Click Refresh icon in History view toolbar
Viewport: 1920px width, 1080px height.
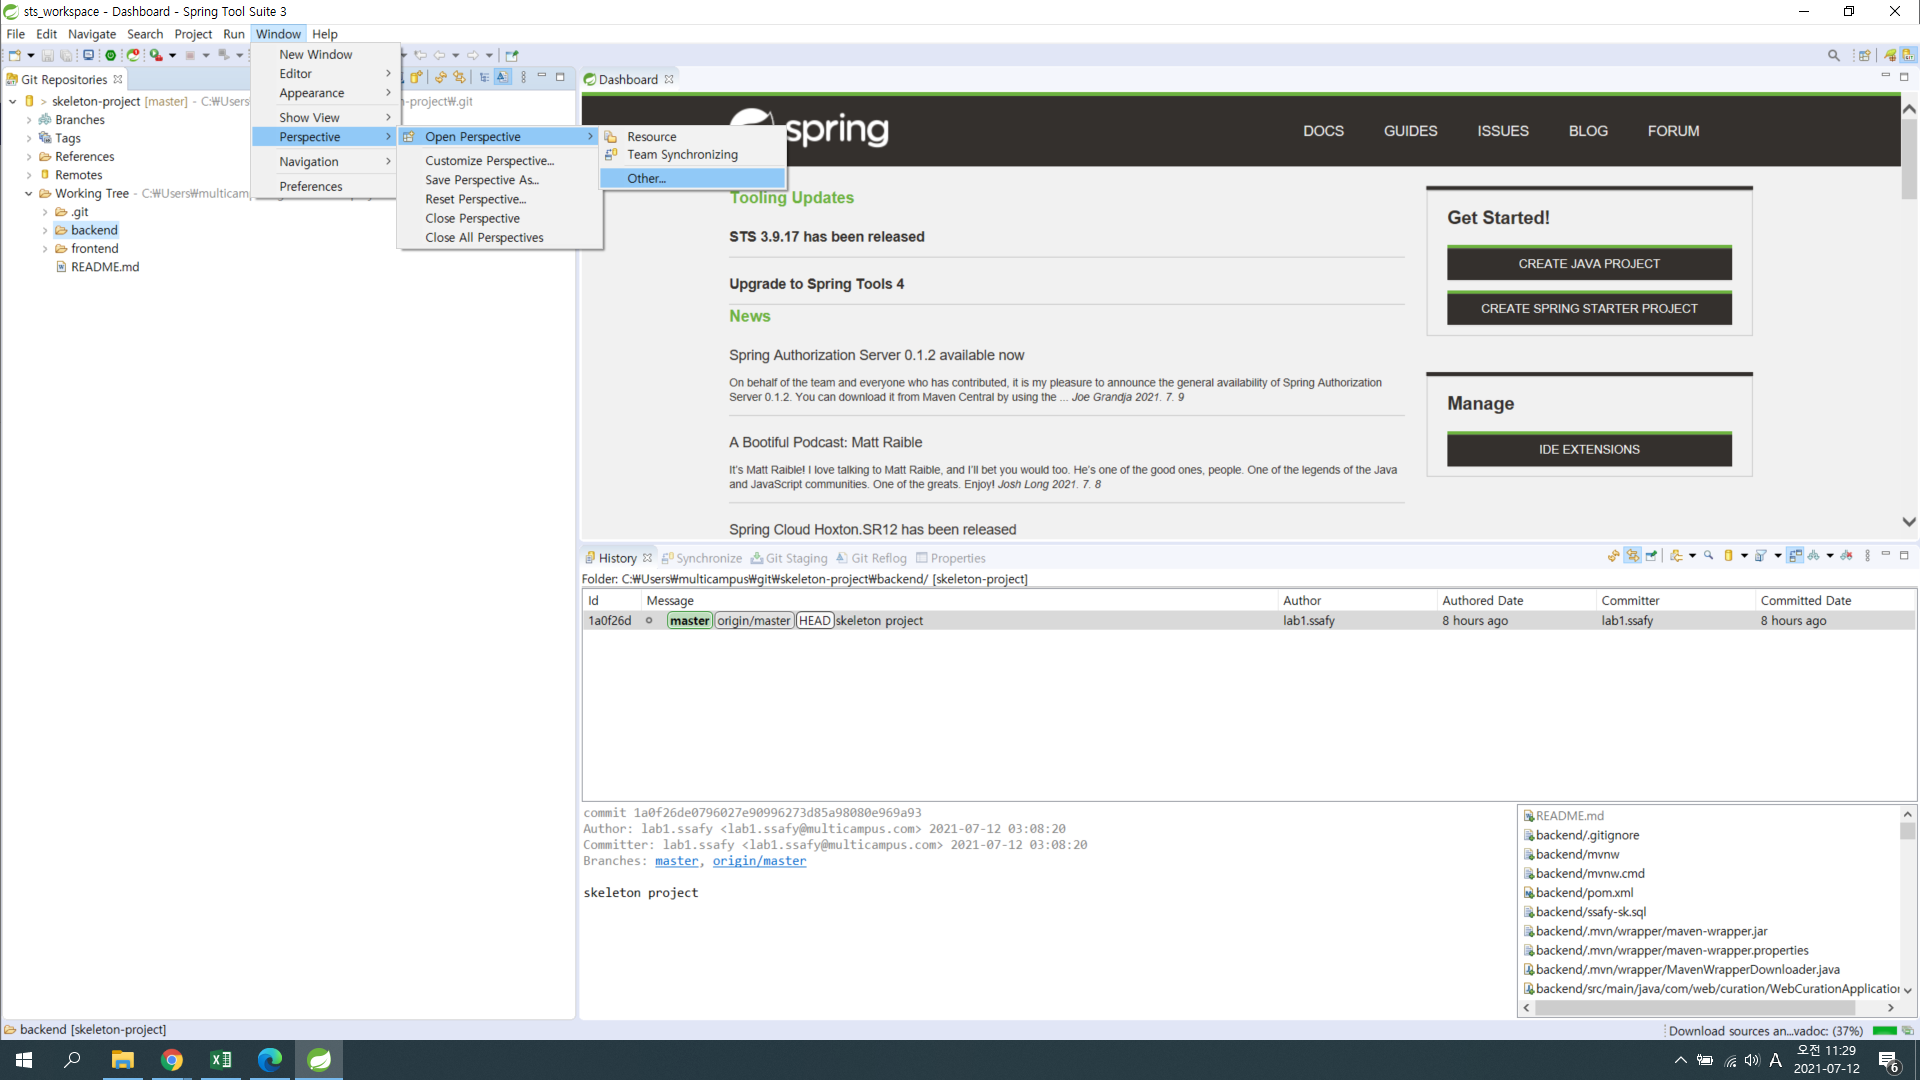pyautogui.click(x=1613, y=556)
